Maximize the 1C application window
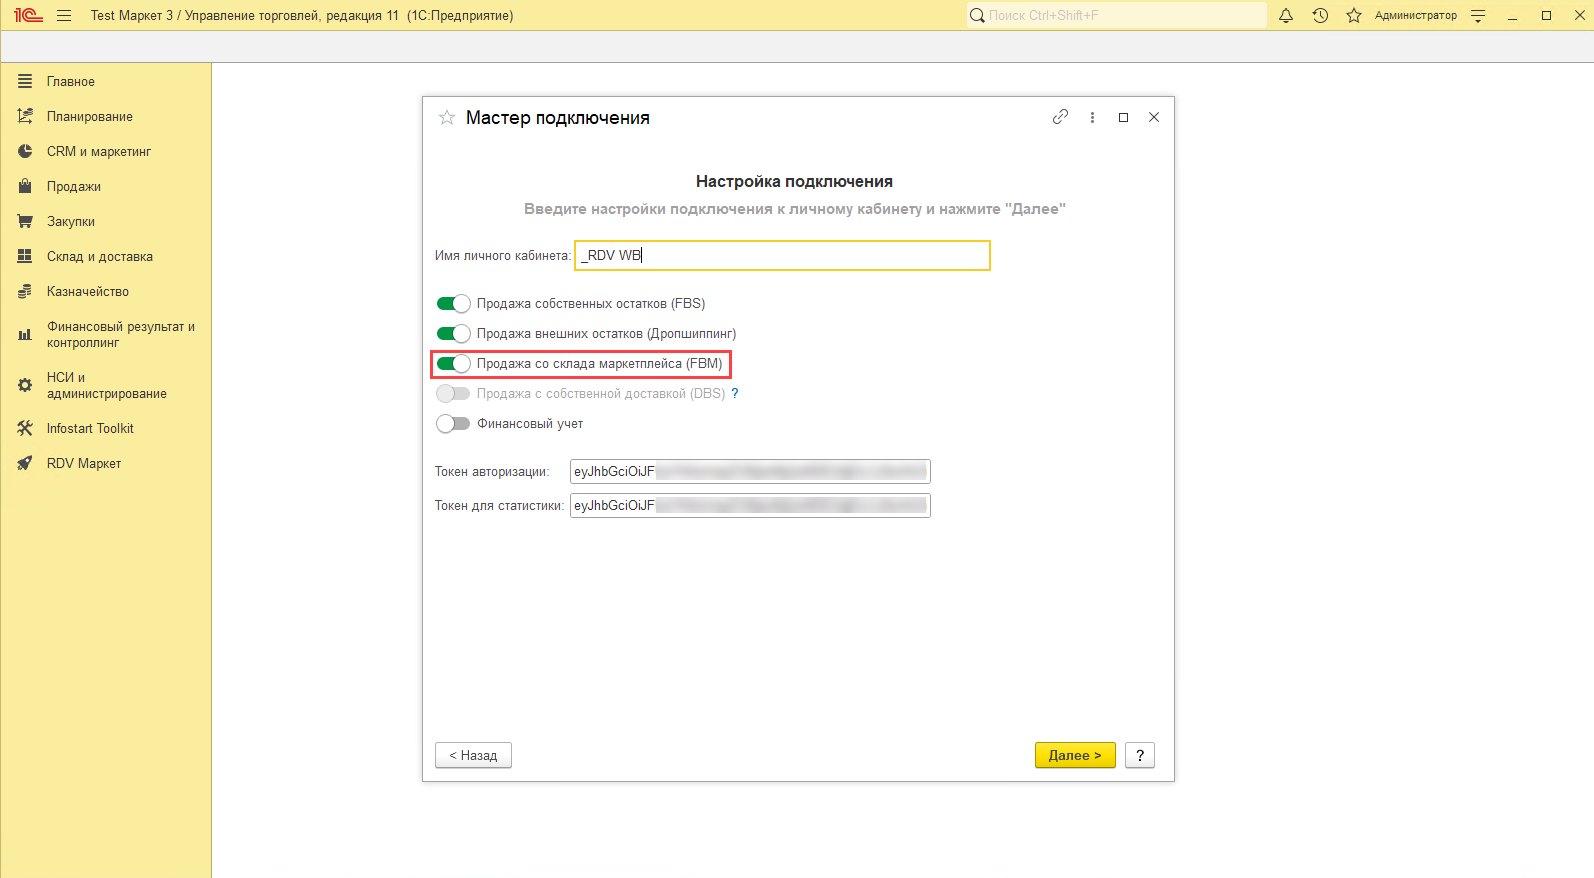Screen dimensions: 1594x878 point(1546,15)
